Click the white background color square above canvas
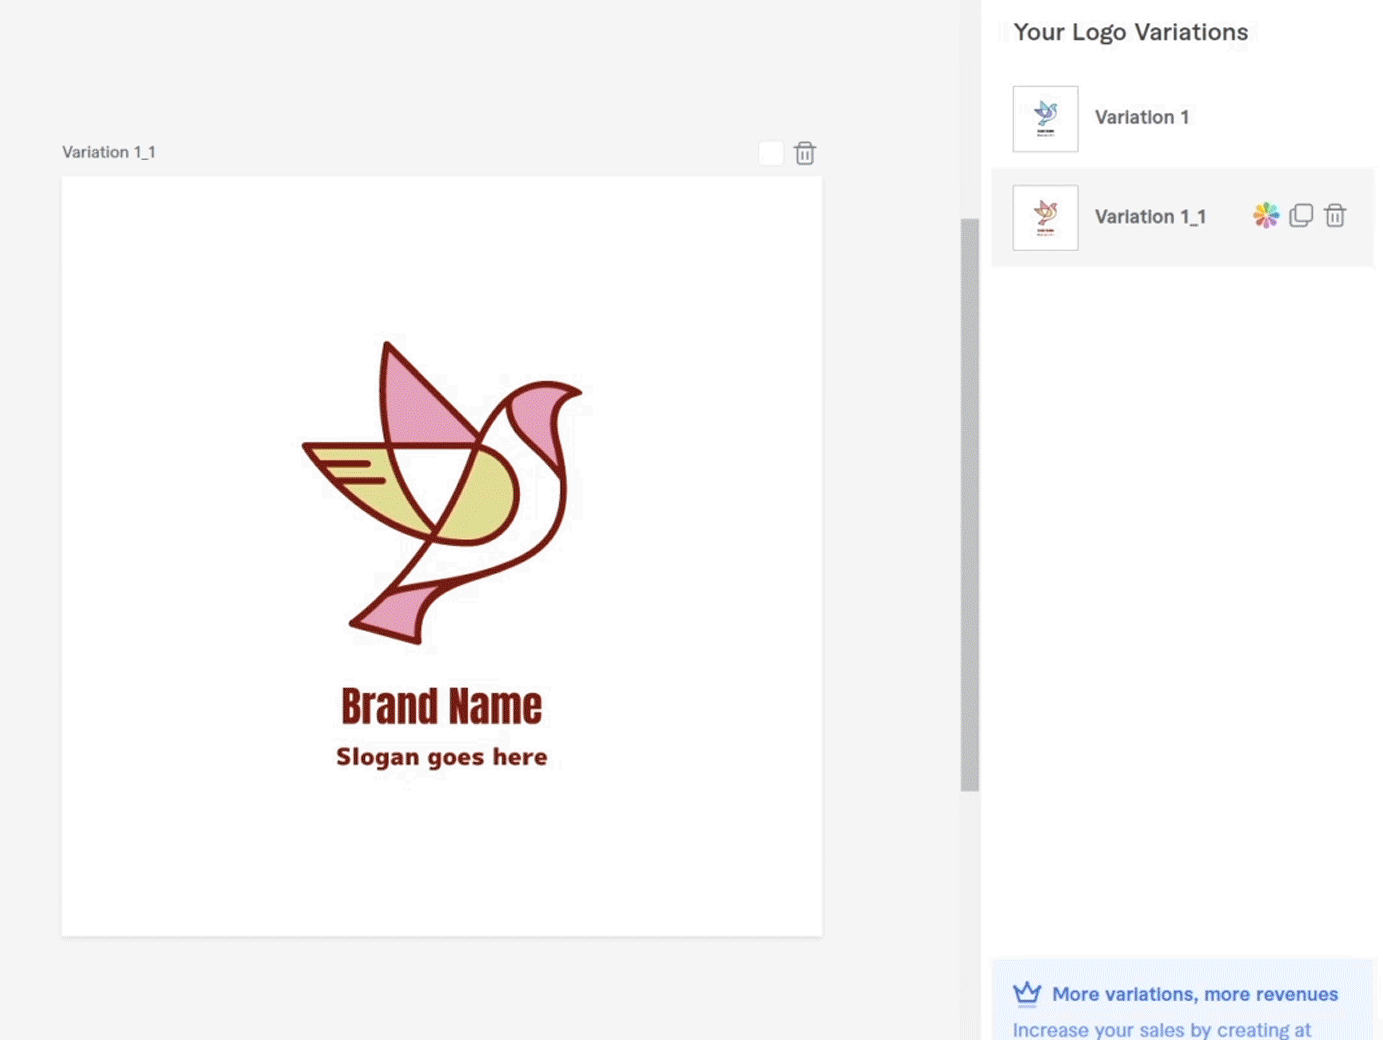The image size is (1383, 1040). point(770,153)
